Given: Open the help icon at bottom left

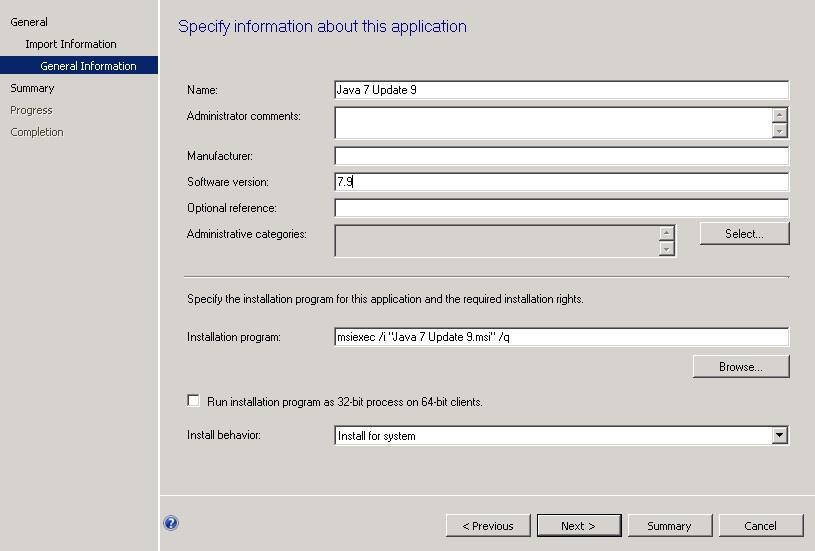Looking at the screenshot, I should (x=171, y=523).
